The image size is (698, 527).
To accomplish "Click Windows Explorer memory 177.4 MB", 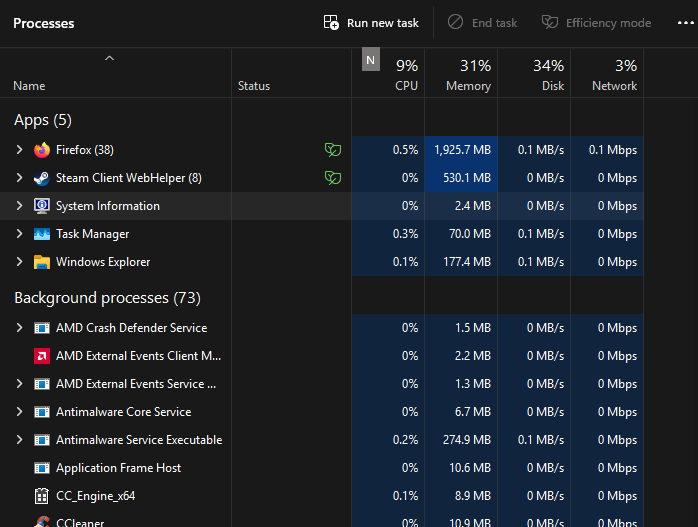I will (467, 262).
